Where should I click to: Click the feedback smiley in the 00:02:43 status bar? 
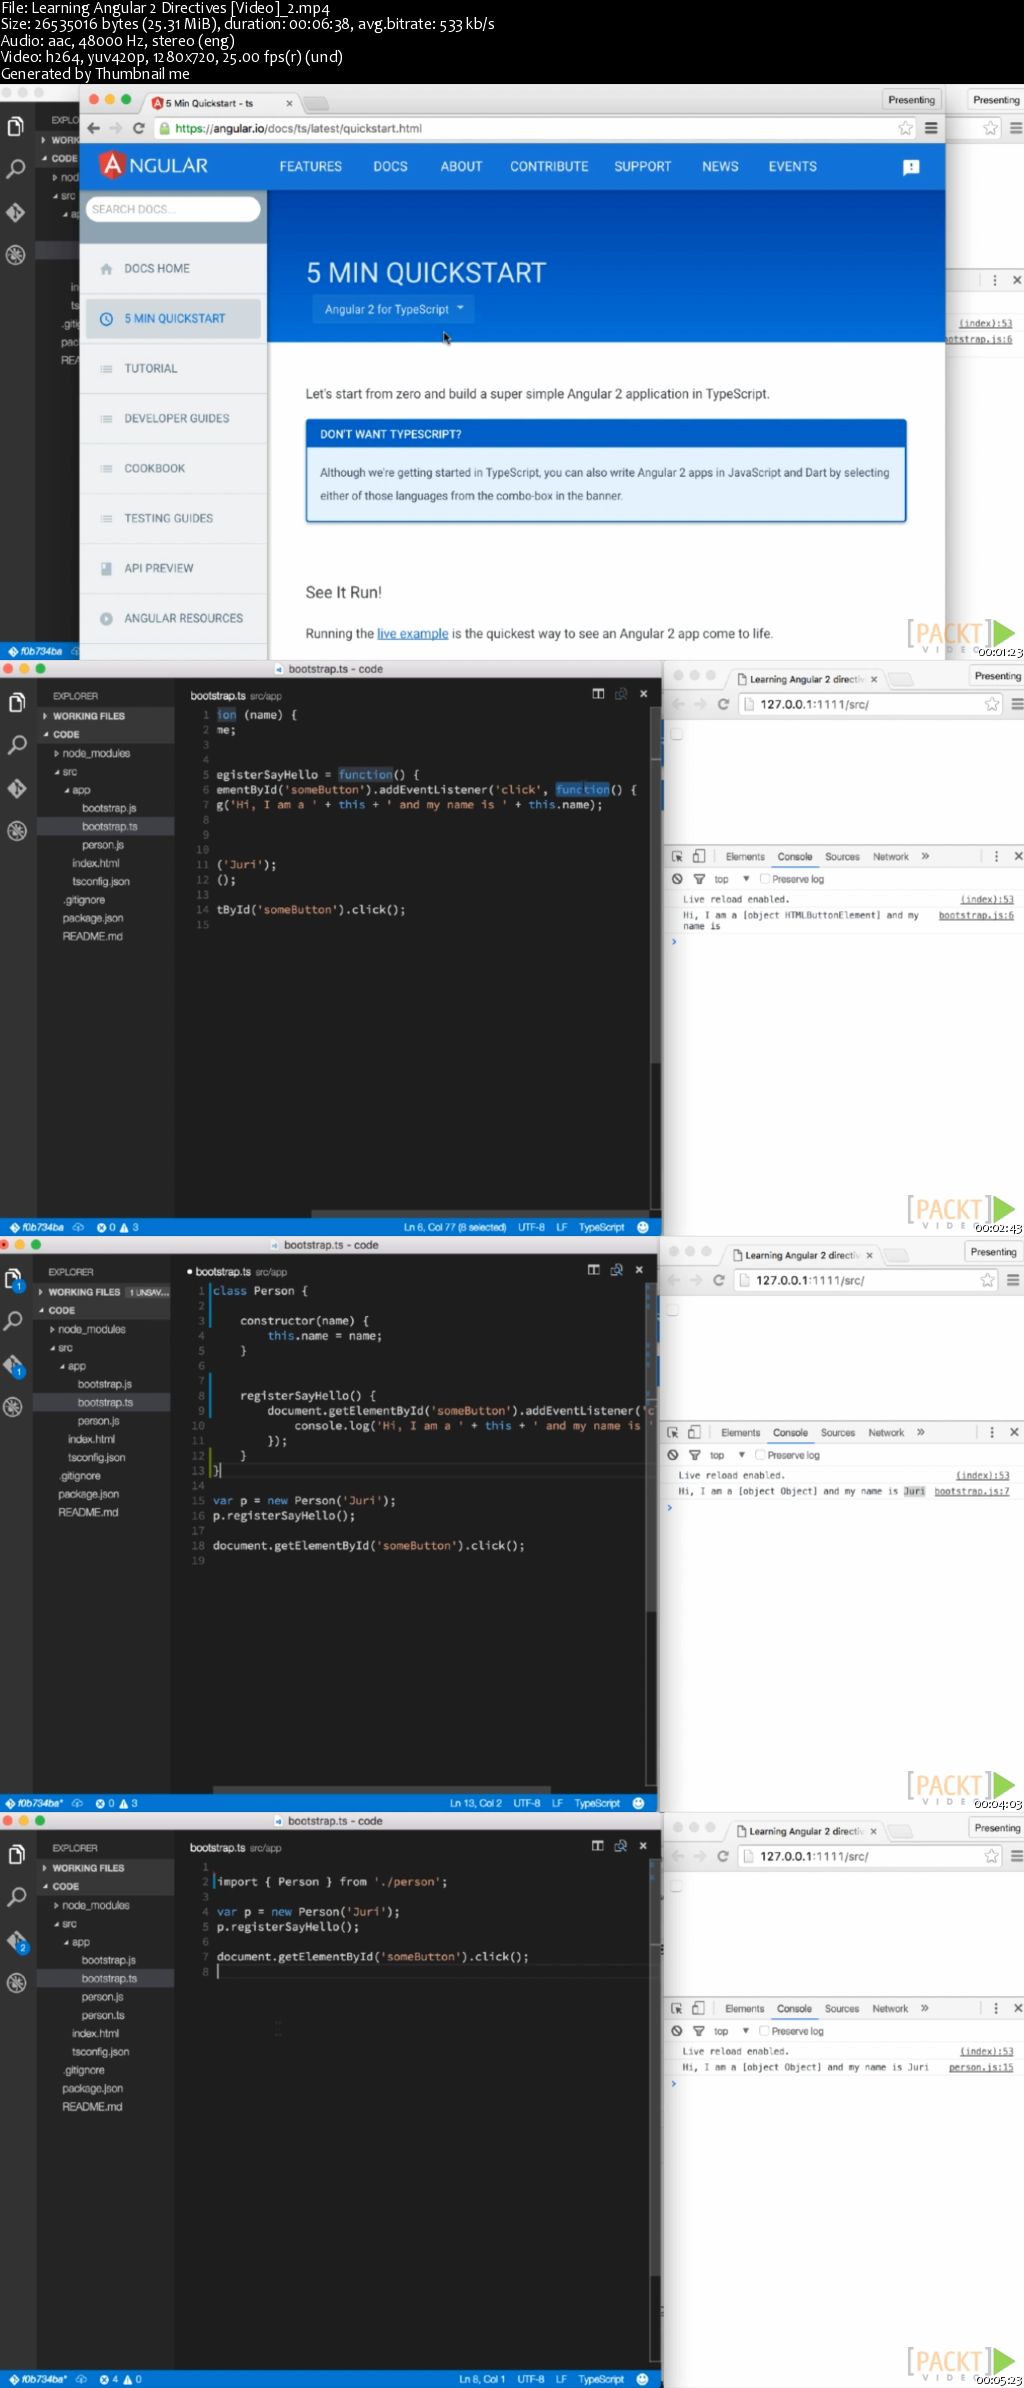[643, 1227]
